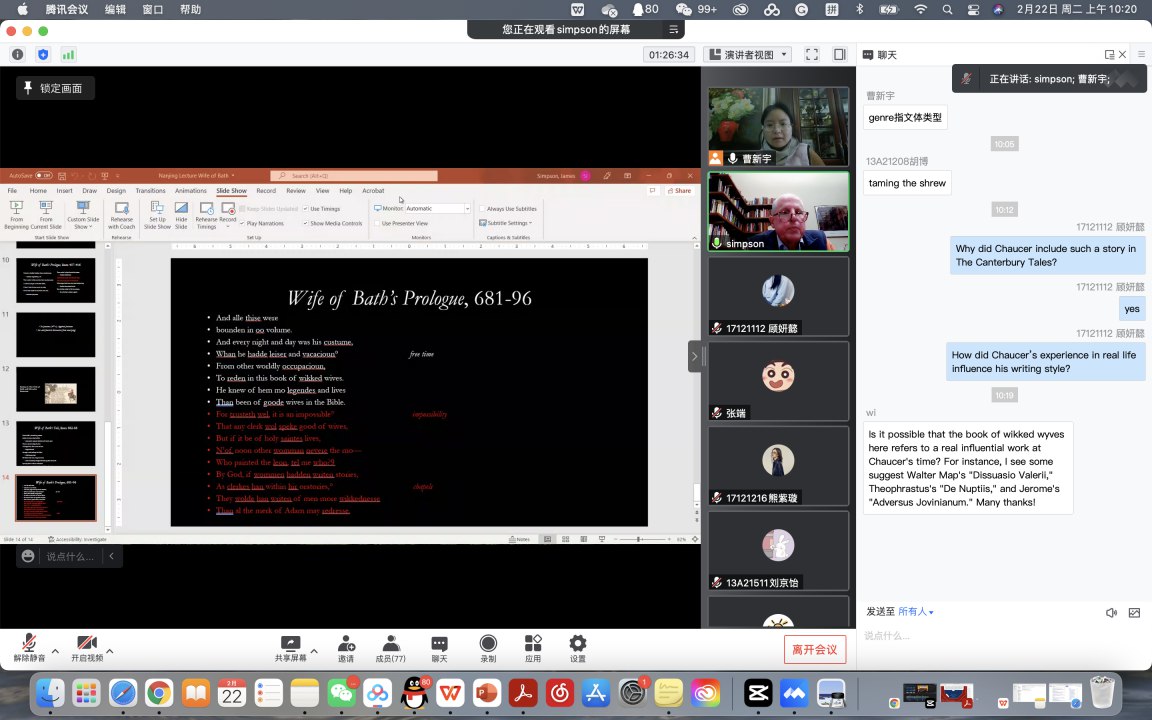Expand audio options arrow beside 解除静音
The width and height of the screenshot is (1152, 720).
(x=55, y=651)
